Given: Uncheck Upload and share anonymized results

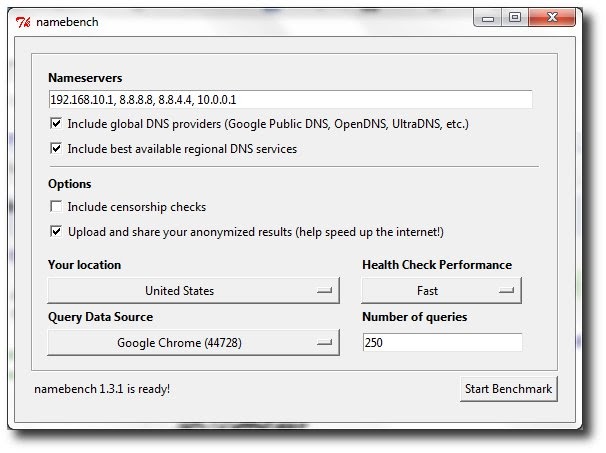Looking at the screenshot, I should [x=56, y=232].
